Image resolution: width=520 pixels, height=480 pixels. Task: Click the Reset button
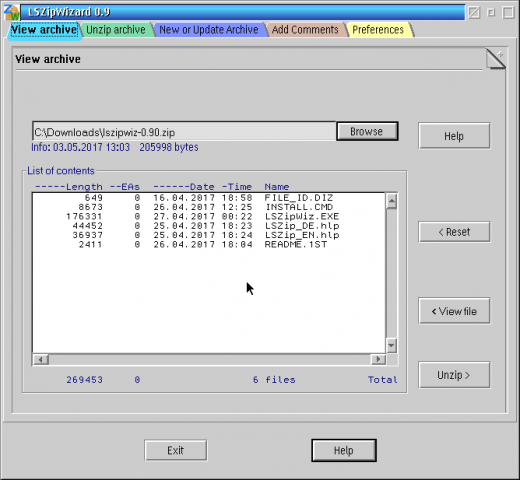pyautogui.click(x=454, y=232)
